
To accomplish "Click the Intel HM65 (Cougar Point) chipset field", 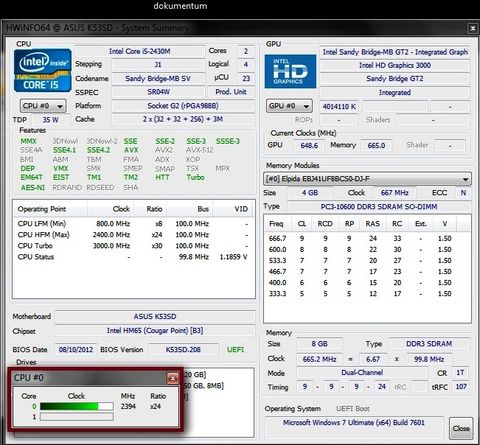I will (x=155, y=331).
